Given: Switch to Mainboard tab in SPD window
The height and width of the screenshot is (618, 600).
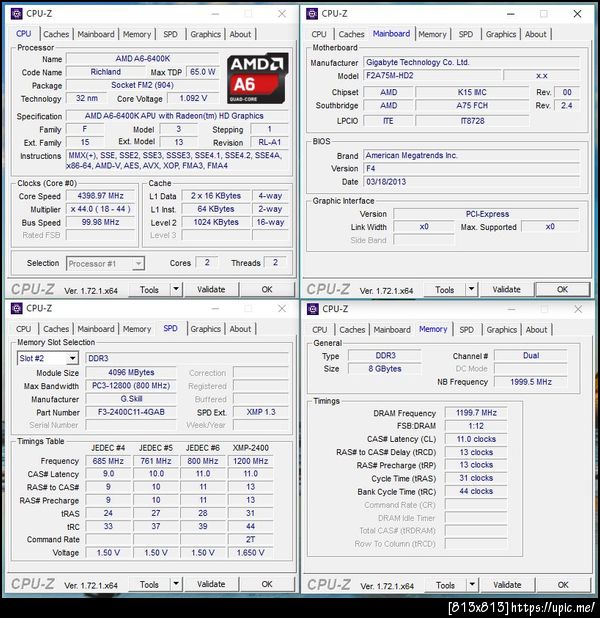Looking at the screenshot, I should tap(96, 329).
